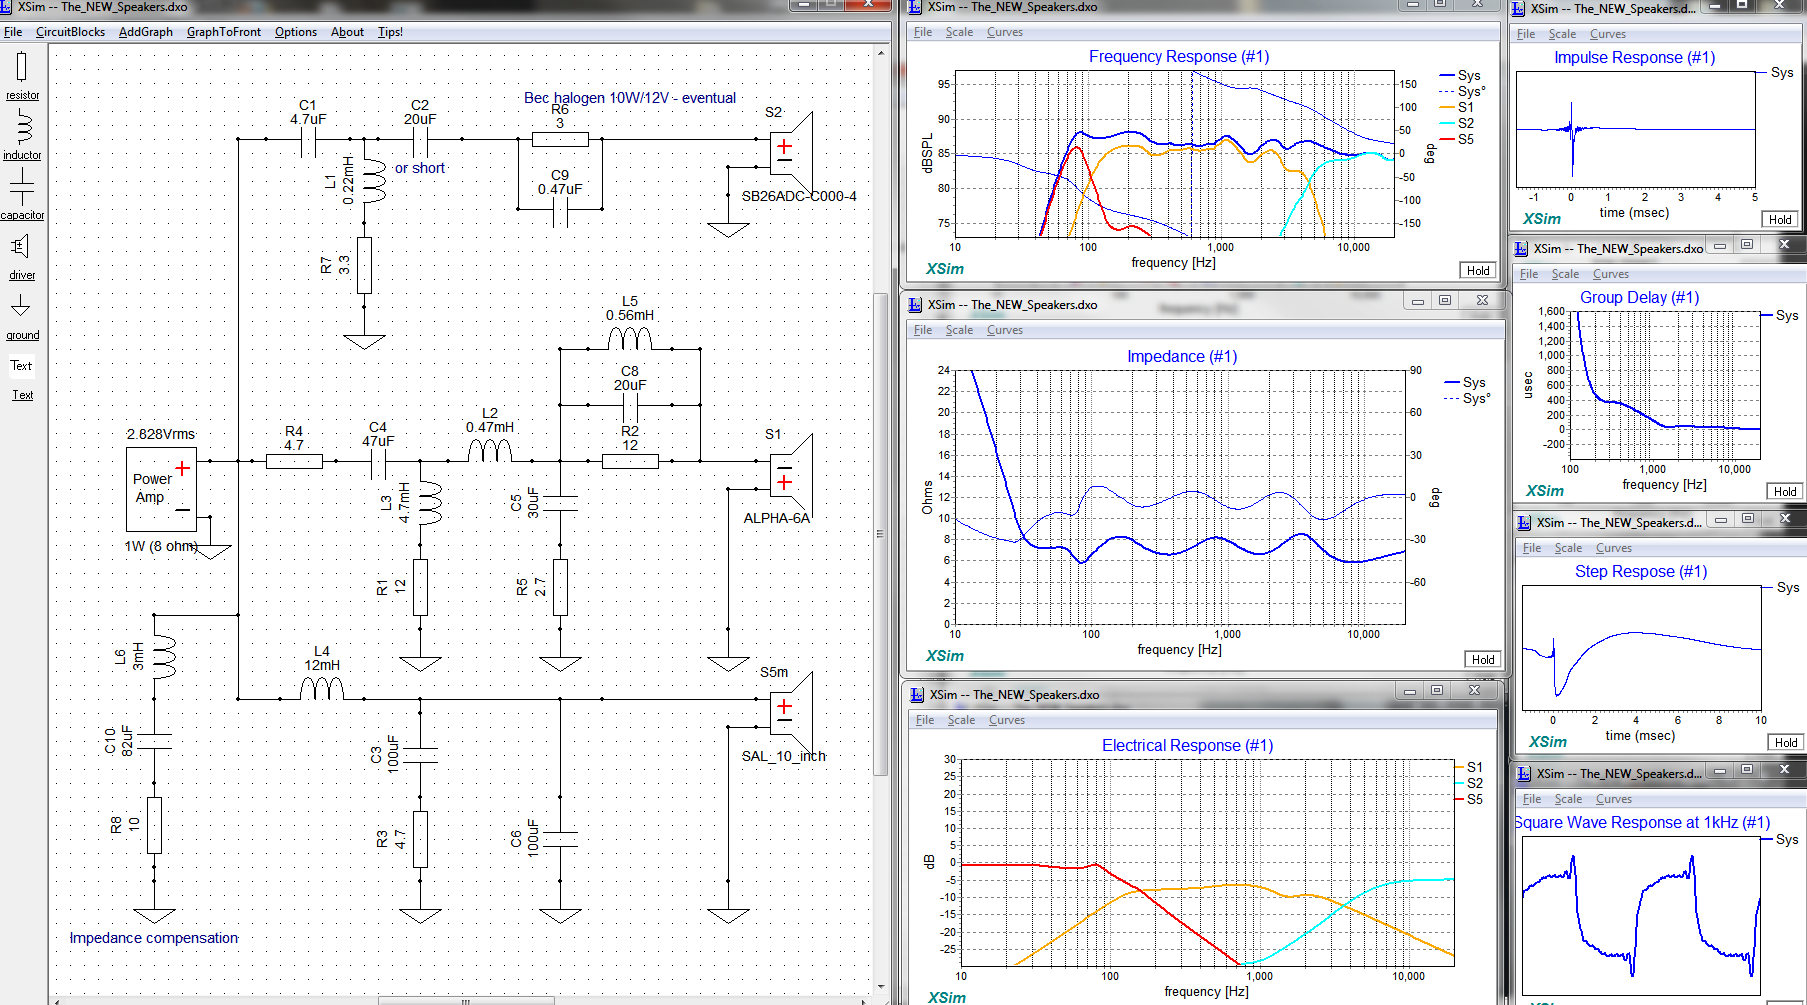Pick the underlined Text tool
The height and width of the screenshot is (1005, 1807).
(x=22, y=395)
